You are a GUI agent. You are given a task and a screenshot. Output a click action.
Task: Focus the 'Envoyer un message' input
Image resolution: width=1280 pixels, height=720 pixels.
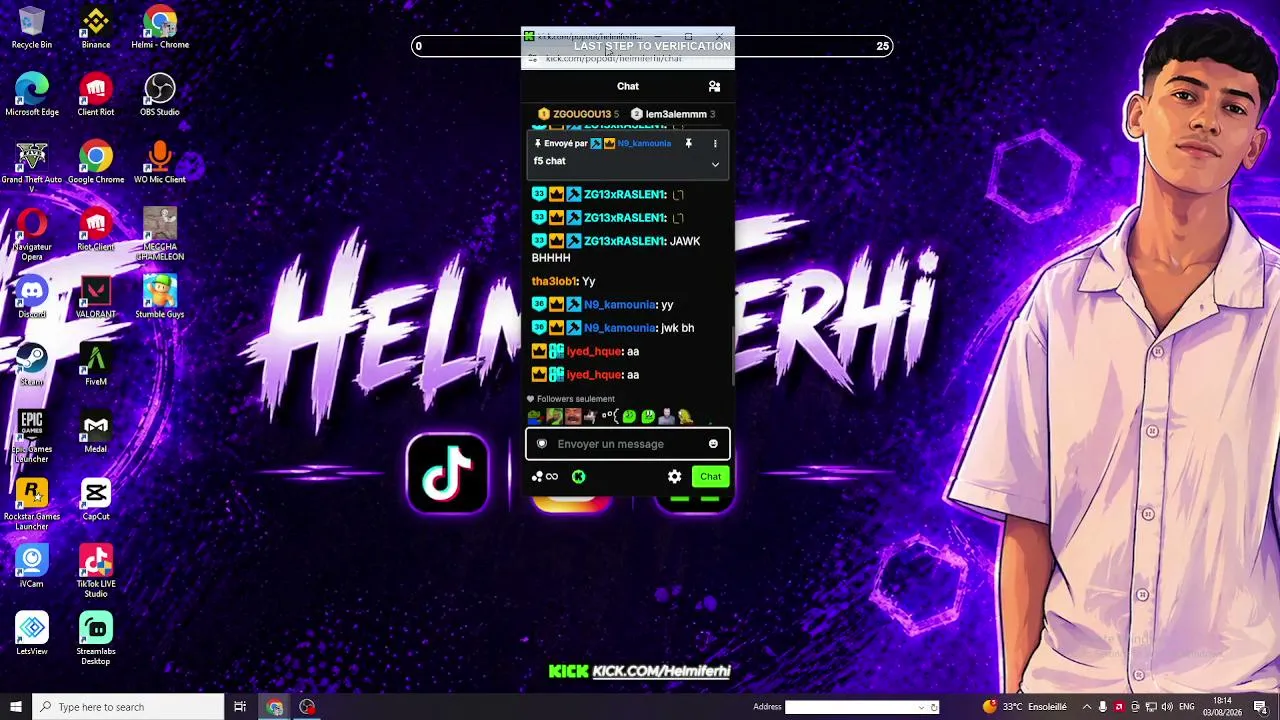coord(628,444)
